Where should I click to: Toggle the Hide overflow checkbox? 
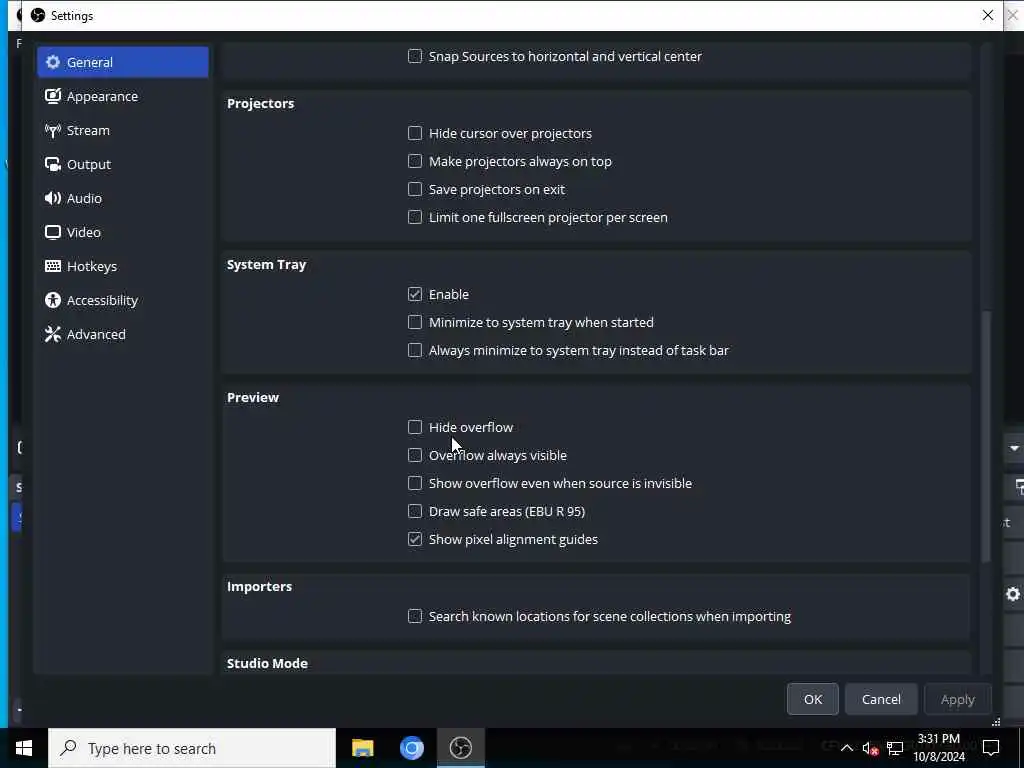click(415, 427)
